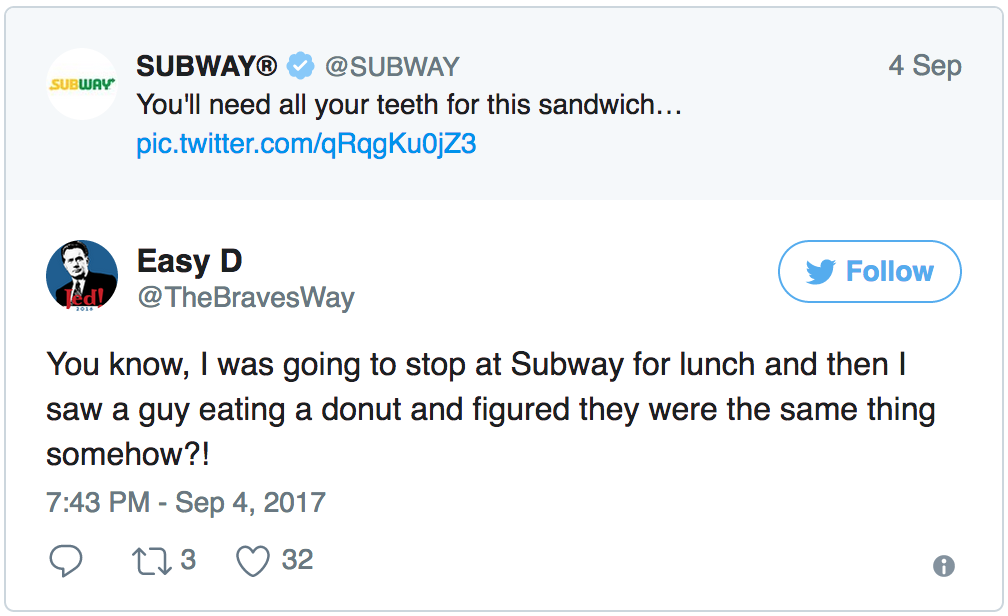This screenshot has width=1008, height=616.
Task: Click the Twitter bird in Follow button
Action: (820, 272)
